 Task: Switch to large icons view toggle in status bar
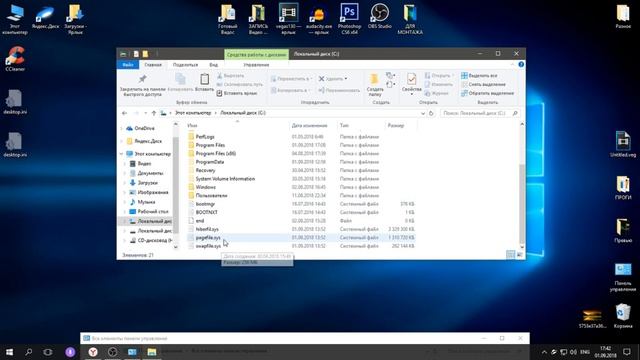520,255
